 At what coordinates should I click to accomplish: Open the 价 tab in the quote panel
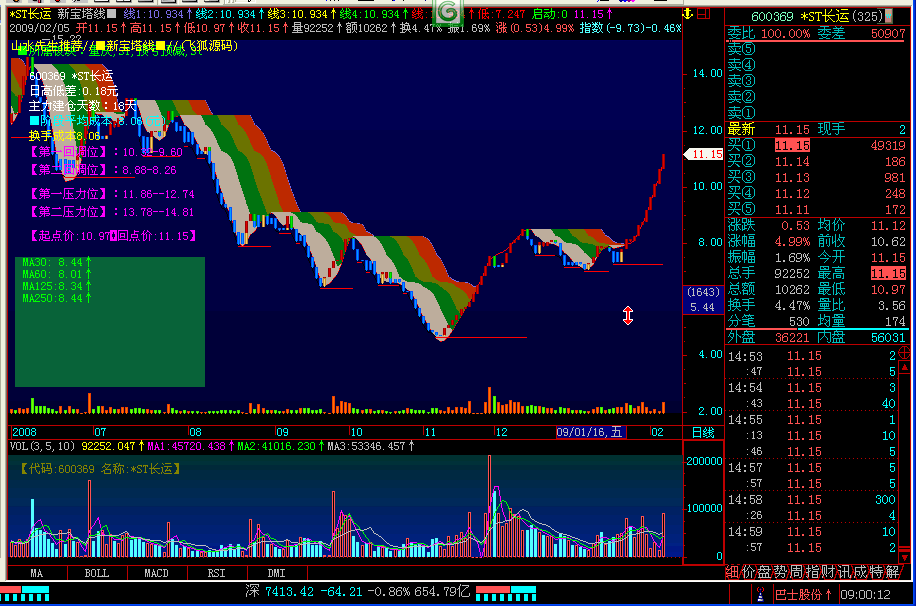coord(748,572)
